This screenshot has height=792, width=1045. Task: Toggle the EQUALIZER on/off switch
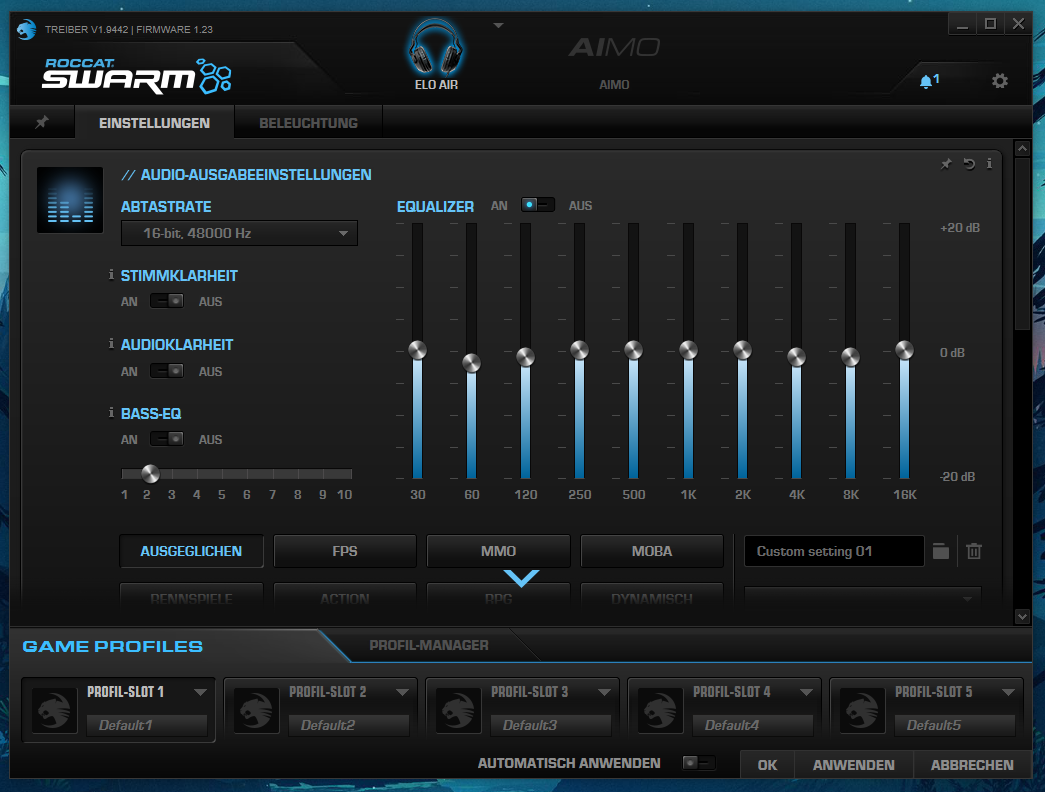coord(537,205)
